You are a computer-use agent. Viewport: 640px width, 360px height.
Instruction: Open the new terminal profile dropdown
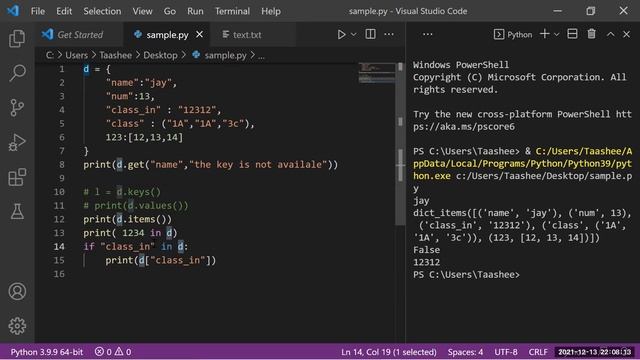click(x=556, y=35)
